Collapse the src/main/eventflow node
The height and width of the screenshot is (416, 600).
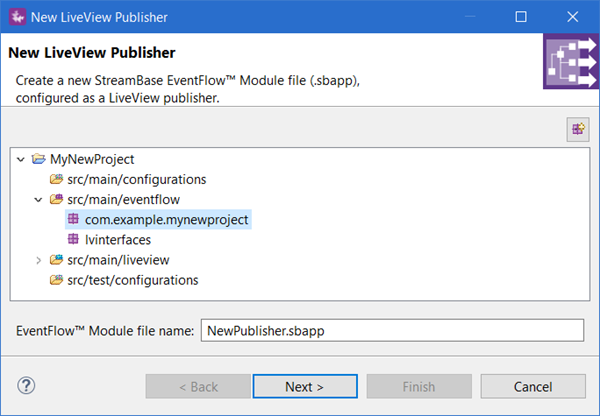point(38,200)
